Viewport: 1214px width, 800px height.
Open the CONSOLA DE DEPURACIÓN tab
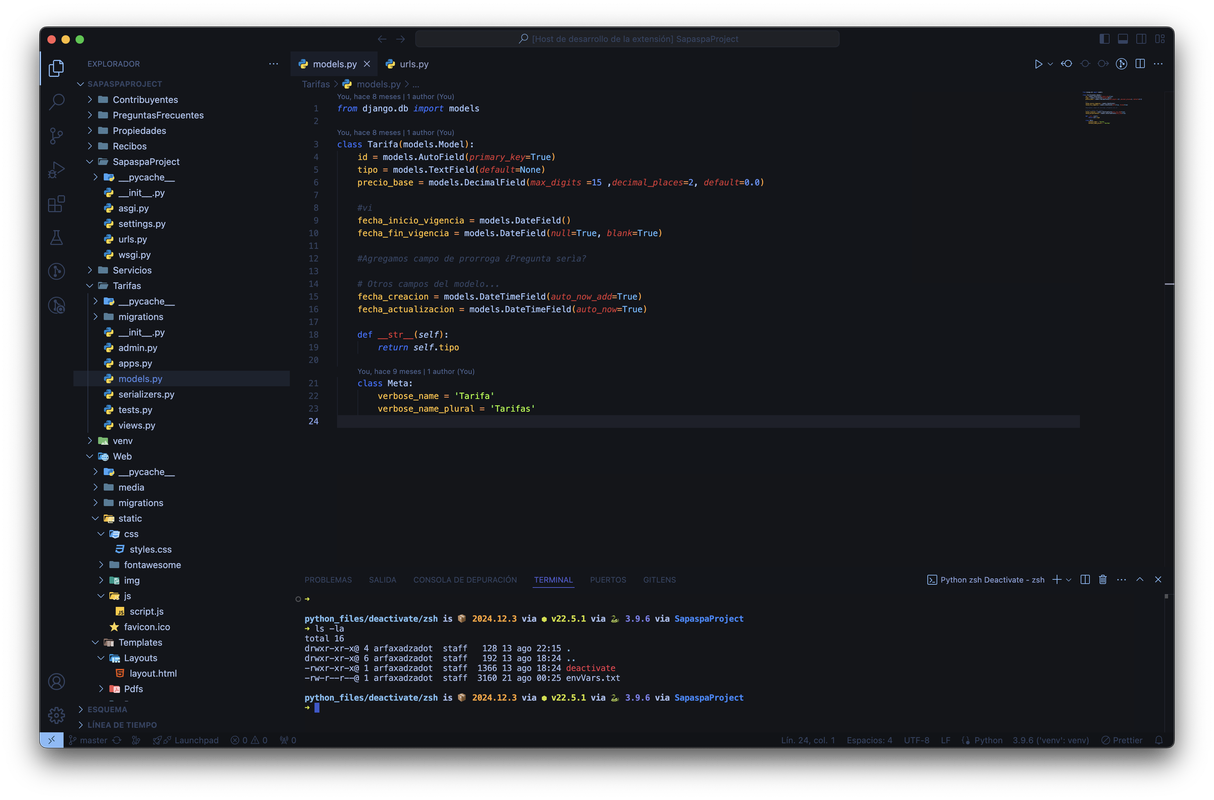[465, 580]
